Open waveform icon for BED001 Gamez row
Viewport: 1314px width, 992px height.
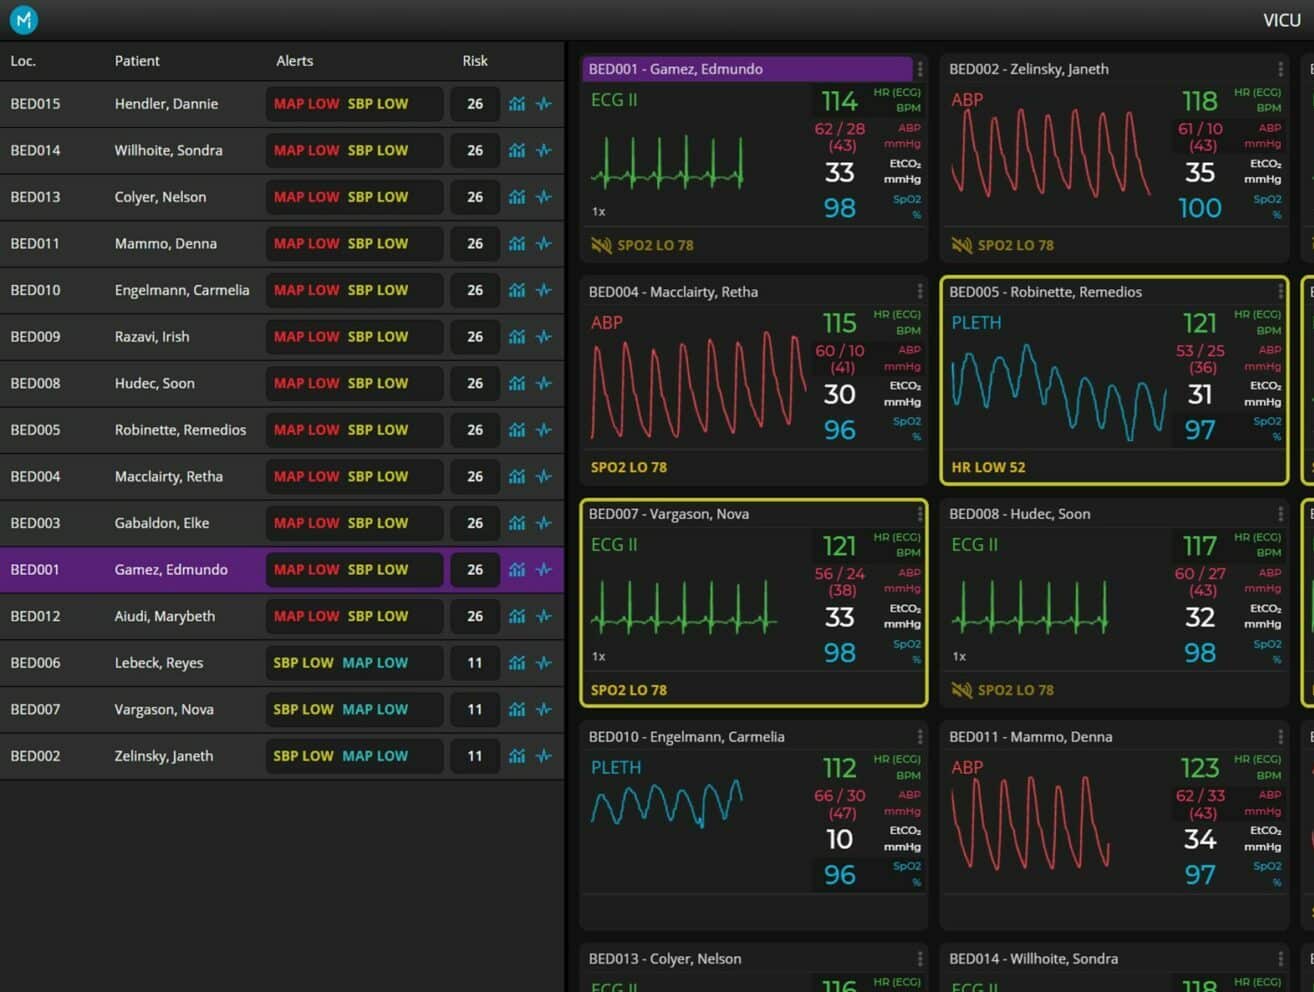point(544,570)
